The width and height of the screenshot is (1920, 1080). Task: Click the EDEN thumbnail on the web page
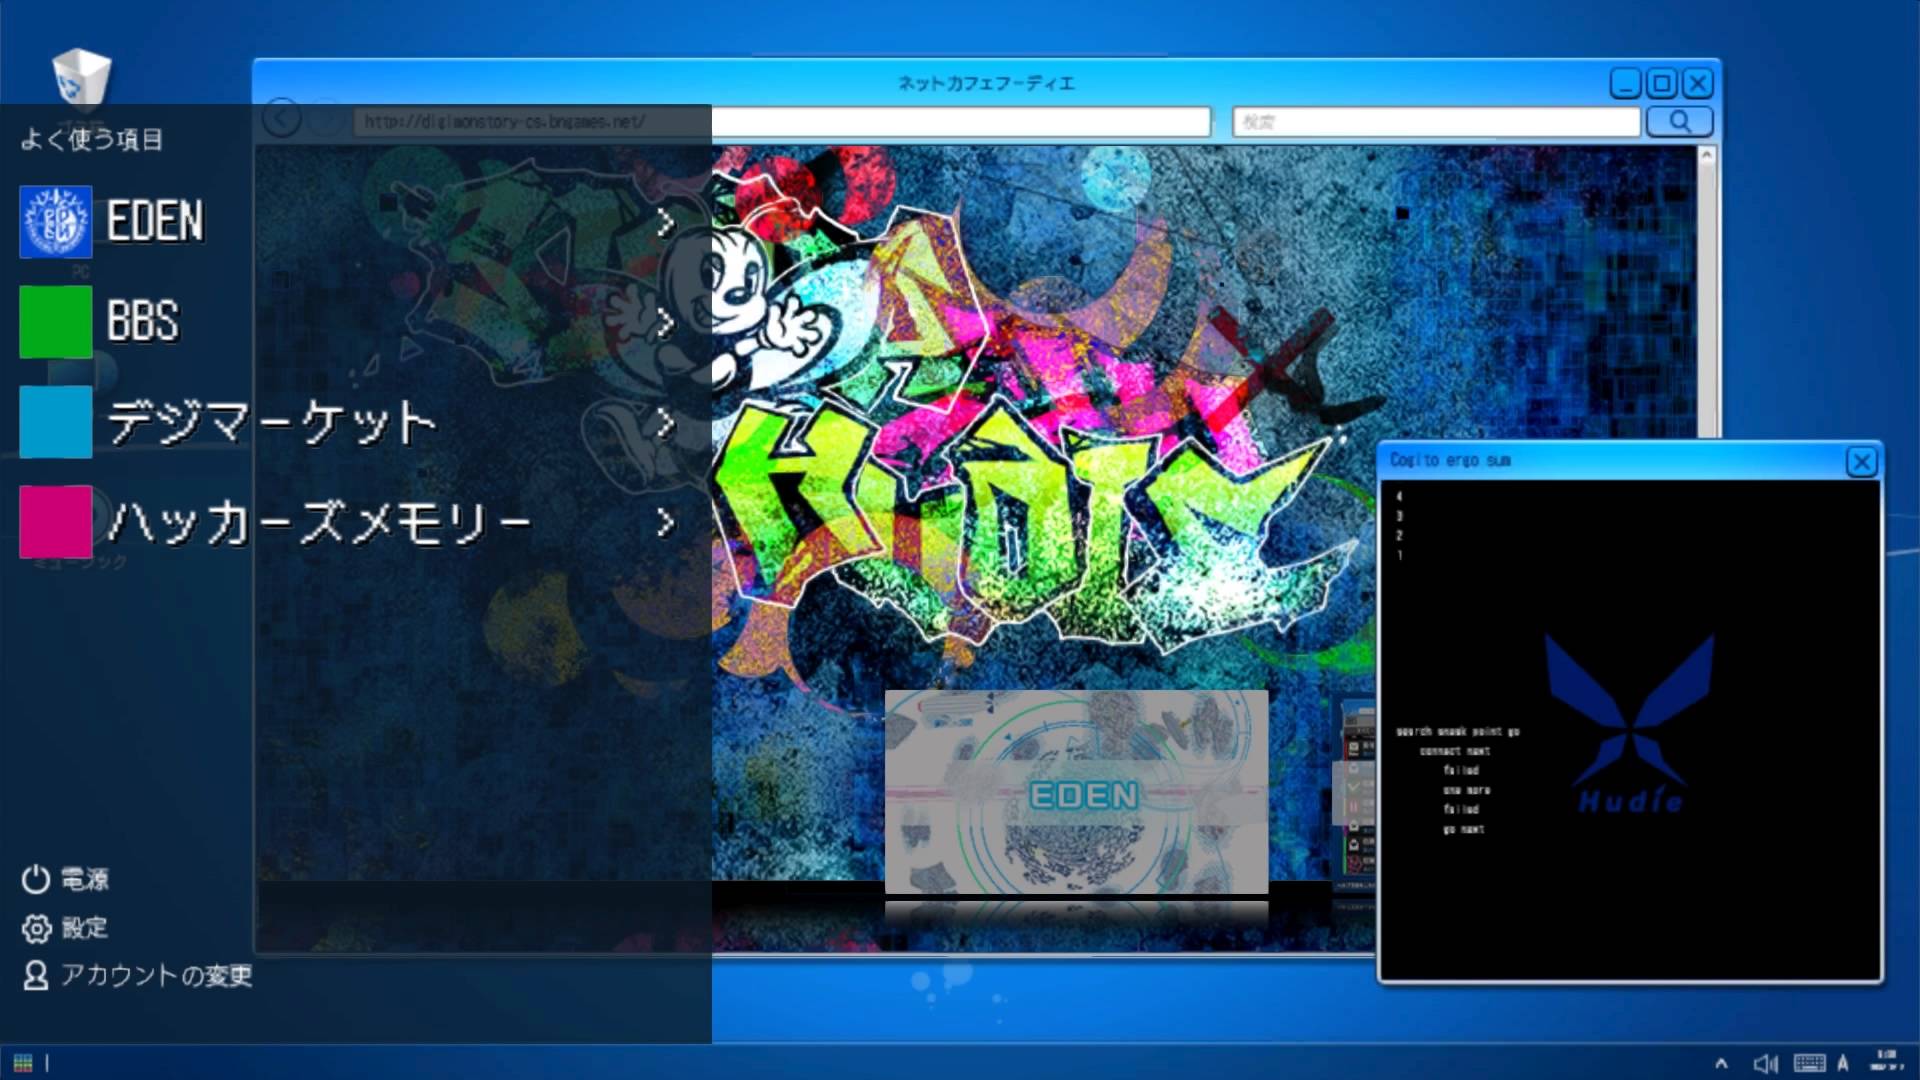click(x=1076, y=791)
